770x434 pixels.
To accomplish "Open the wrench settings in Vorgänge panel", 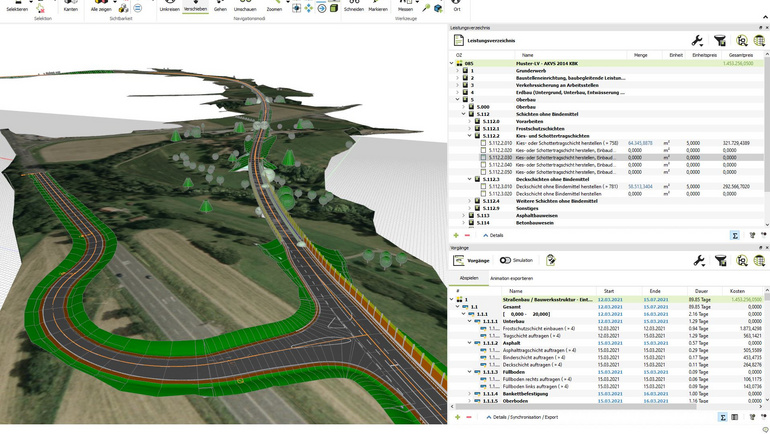I will [x=699, y=261].
